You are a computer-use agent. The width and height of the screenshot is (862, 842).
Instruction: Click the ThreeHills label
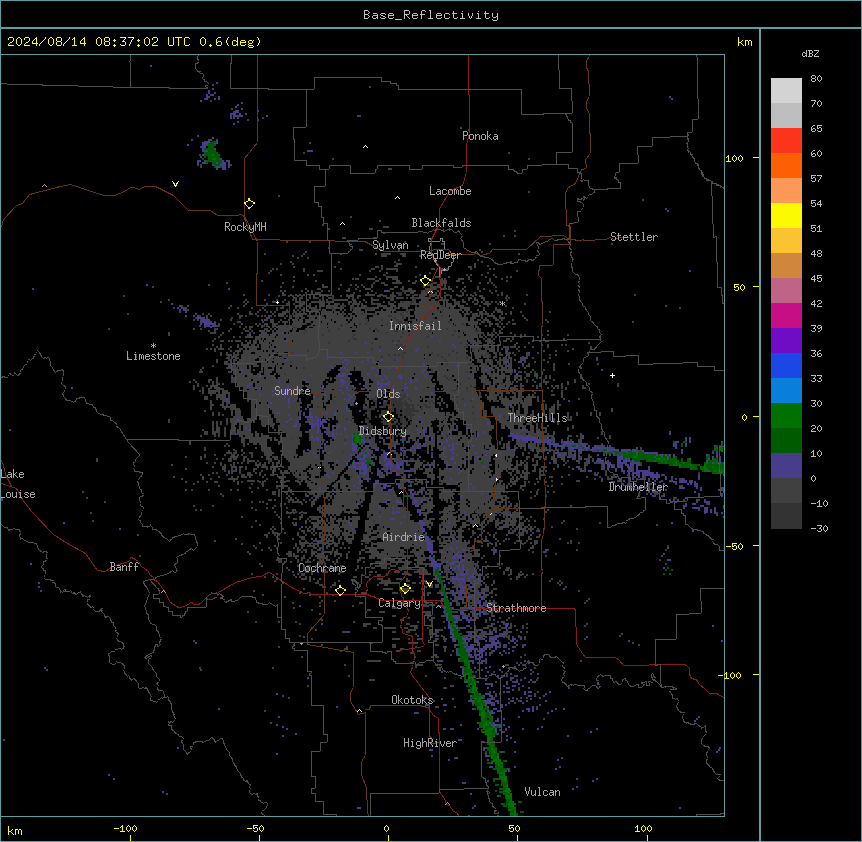pyautogui.click(x=537, y=418)
